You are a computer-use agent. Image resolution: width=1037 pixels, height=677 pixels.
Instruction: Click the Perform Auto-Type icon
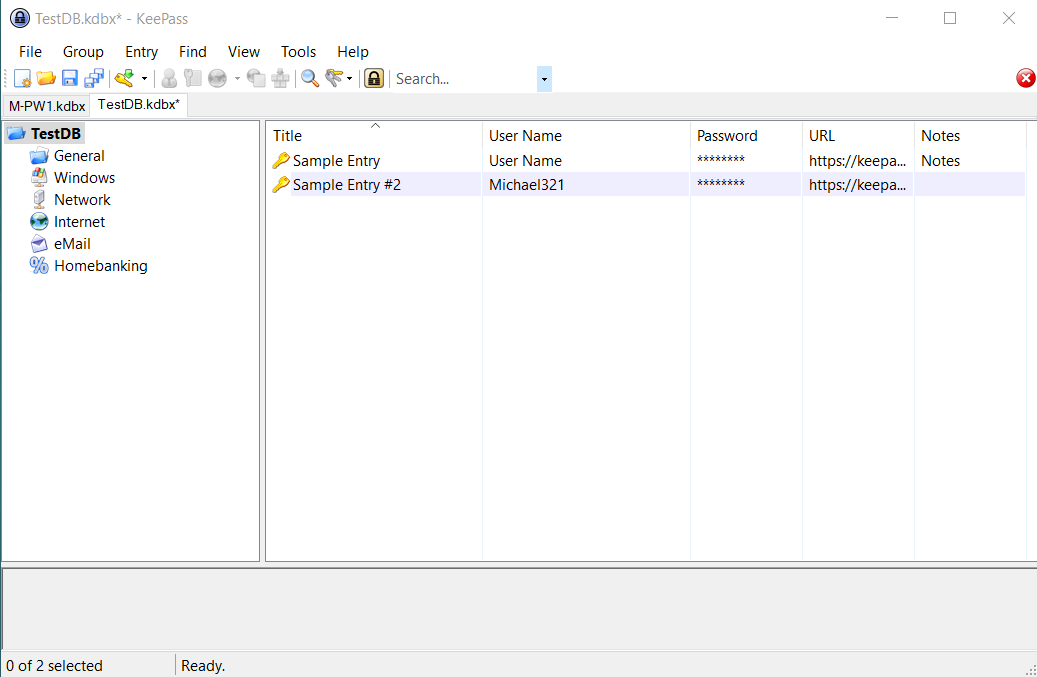280,79
